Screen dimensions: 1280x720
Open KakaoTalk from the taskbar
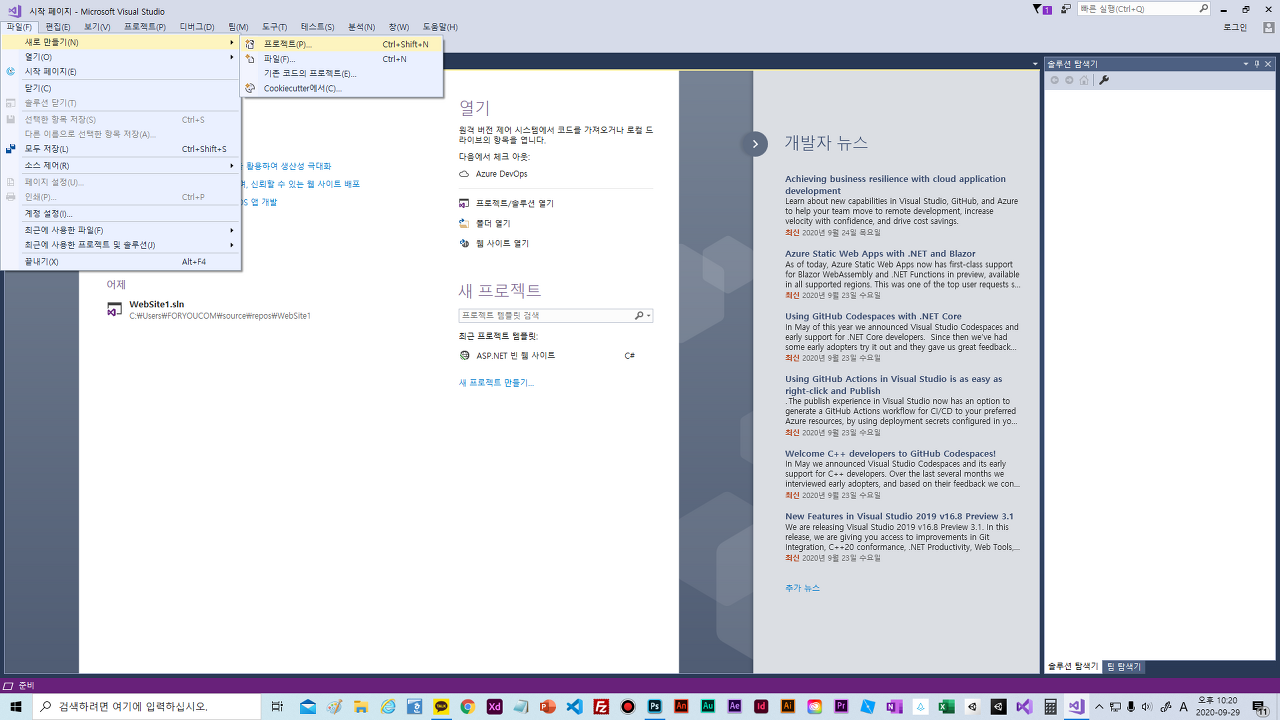click(441, 706)
